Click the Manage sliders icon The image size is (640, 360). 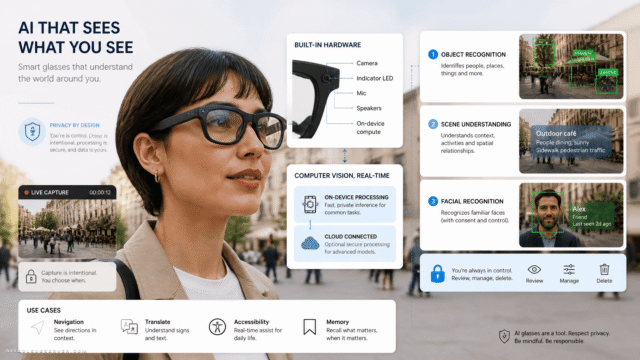pos(569,269)
